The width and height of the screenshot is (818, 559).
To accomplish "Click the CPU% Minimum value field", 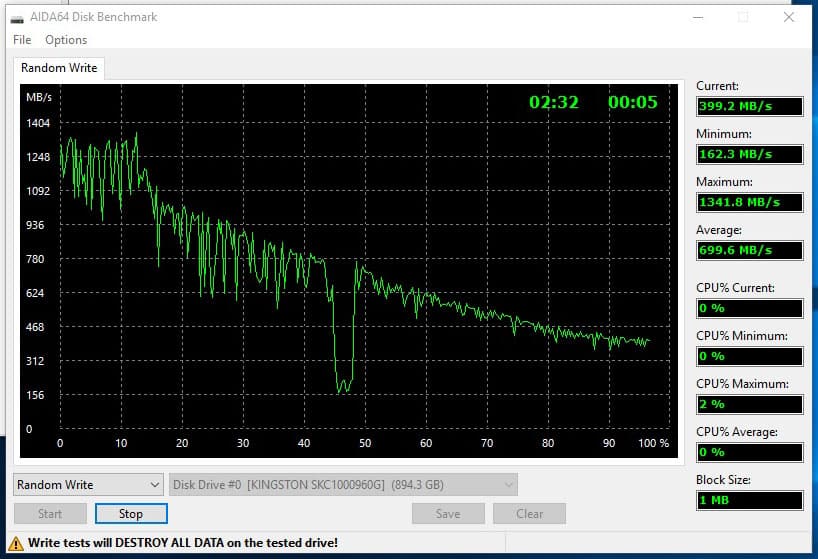I will 750,356.
